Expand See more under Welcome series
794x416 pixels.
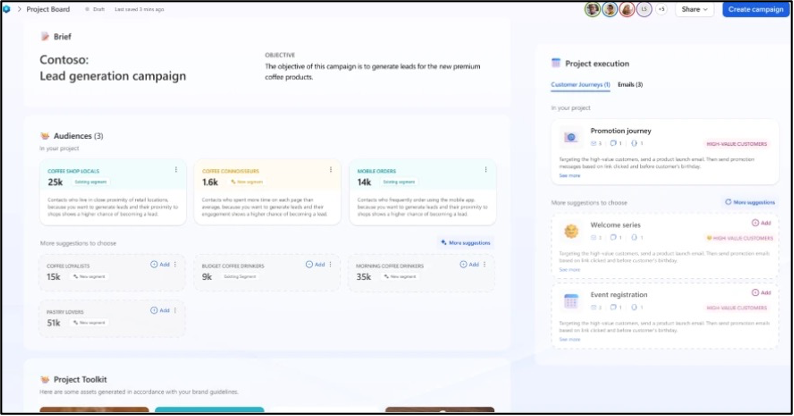[569, 270]
